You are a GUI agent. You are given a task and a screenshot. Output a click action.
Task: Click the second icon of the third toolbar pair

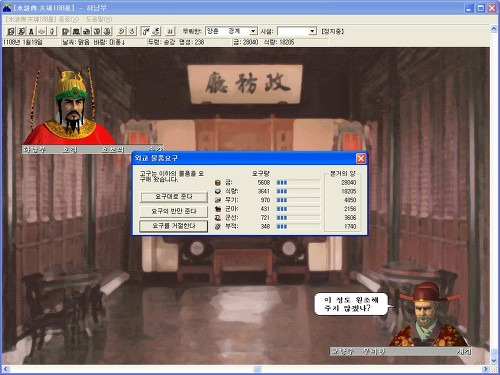pos(132,31)
